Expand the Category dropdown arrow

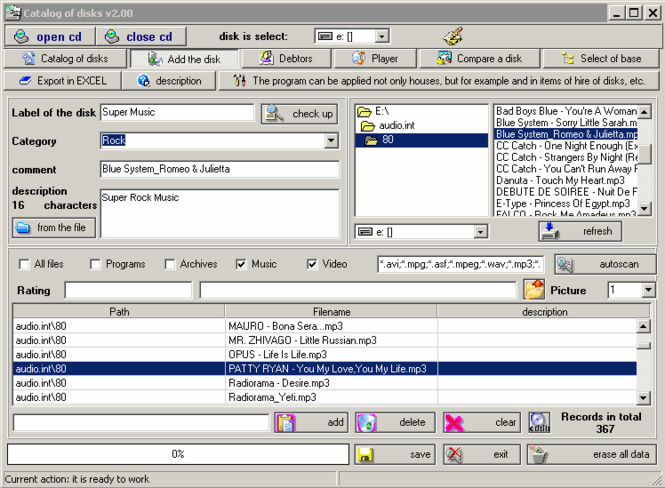pyautogui.click(x=331, y=141)
